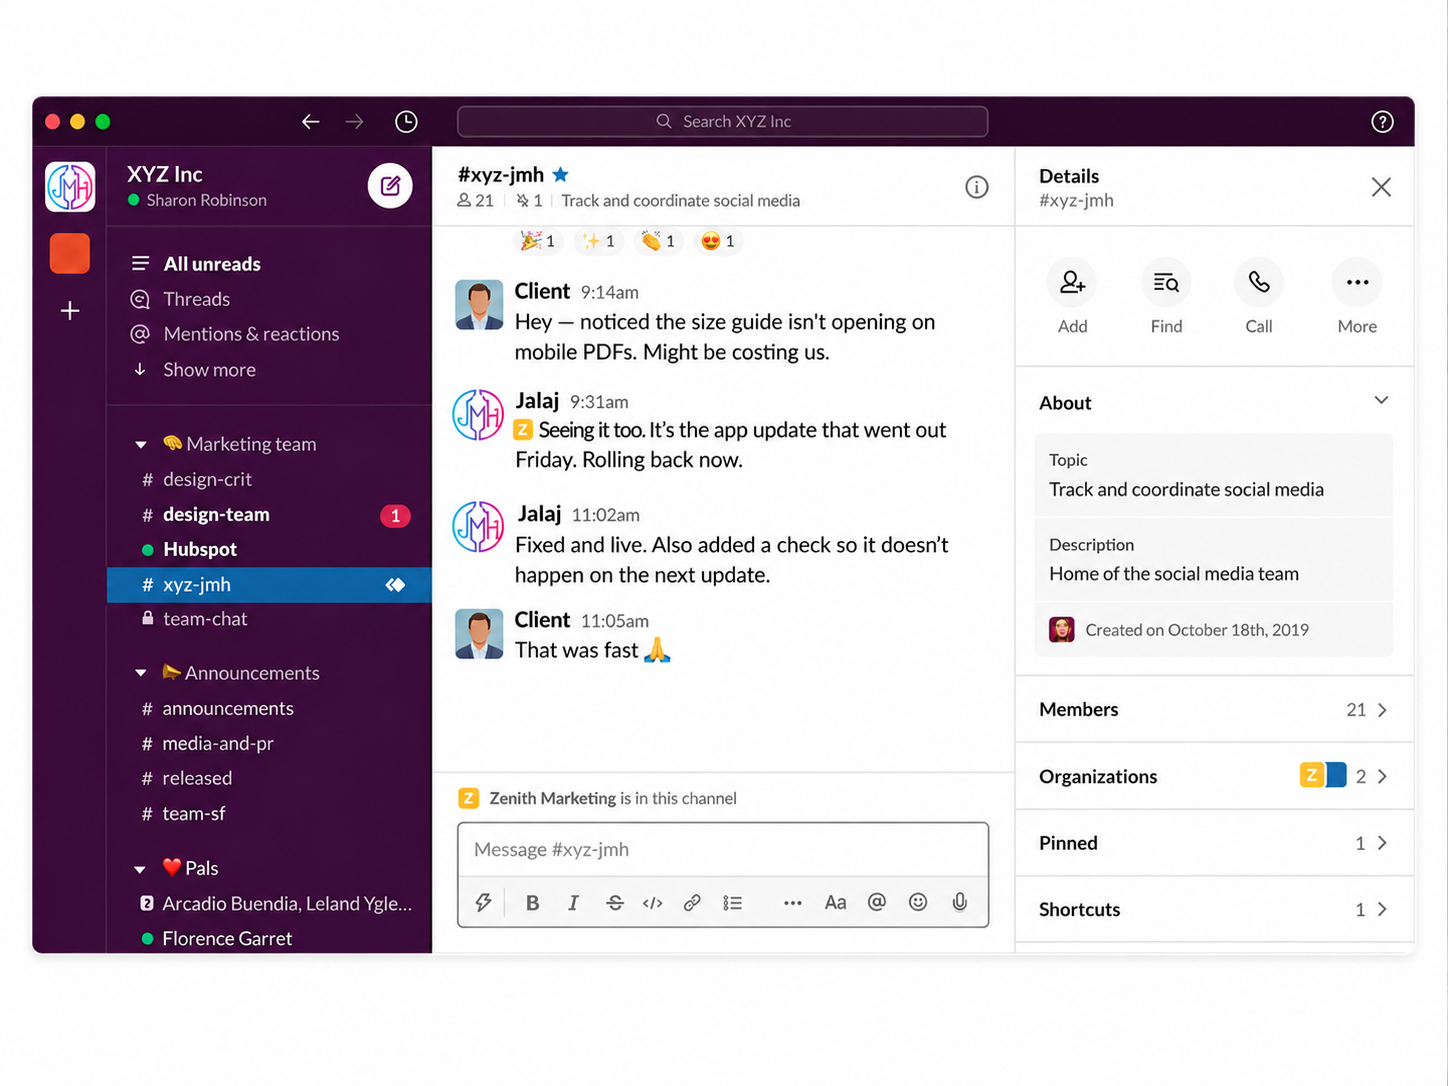Image resolution: width=1448 pixels, height=1086 pixels.
Task: Click the code formatting icon
Action: 653,903
